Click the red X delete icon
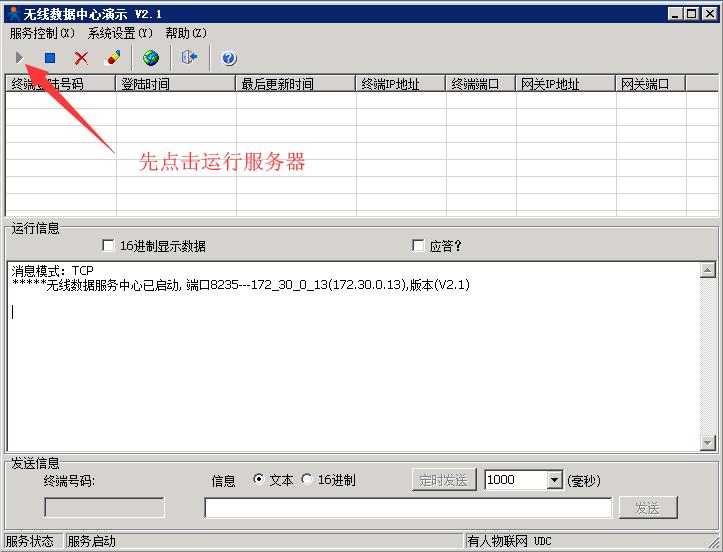 [81, 58]
